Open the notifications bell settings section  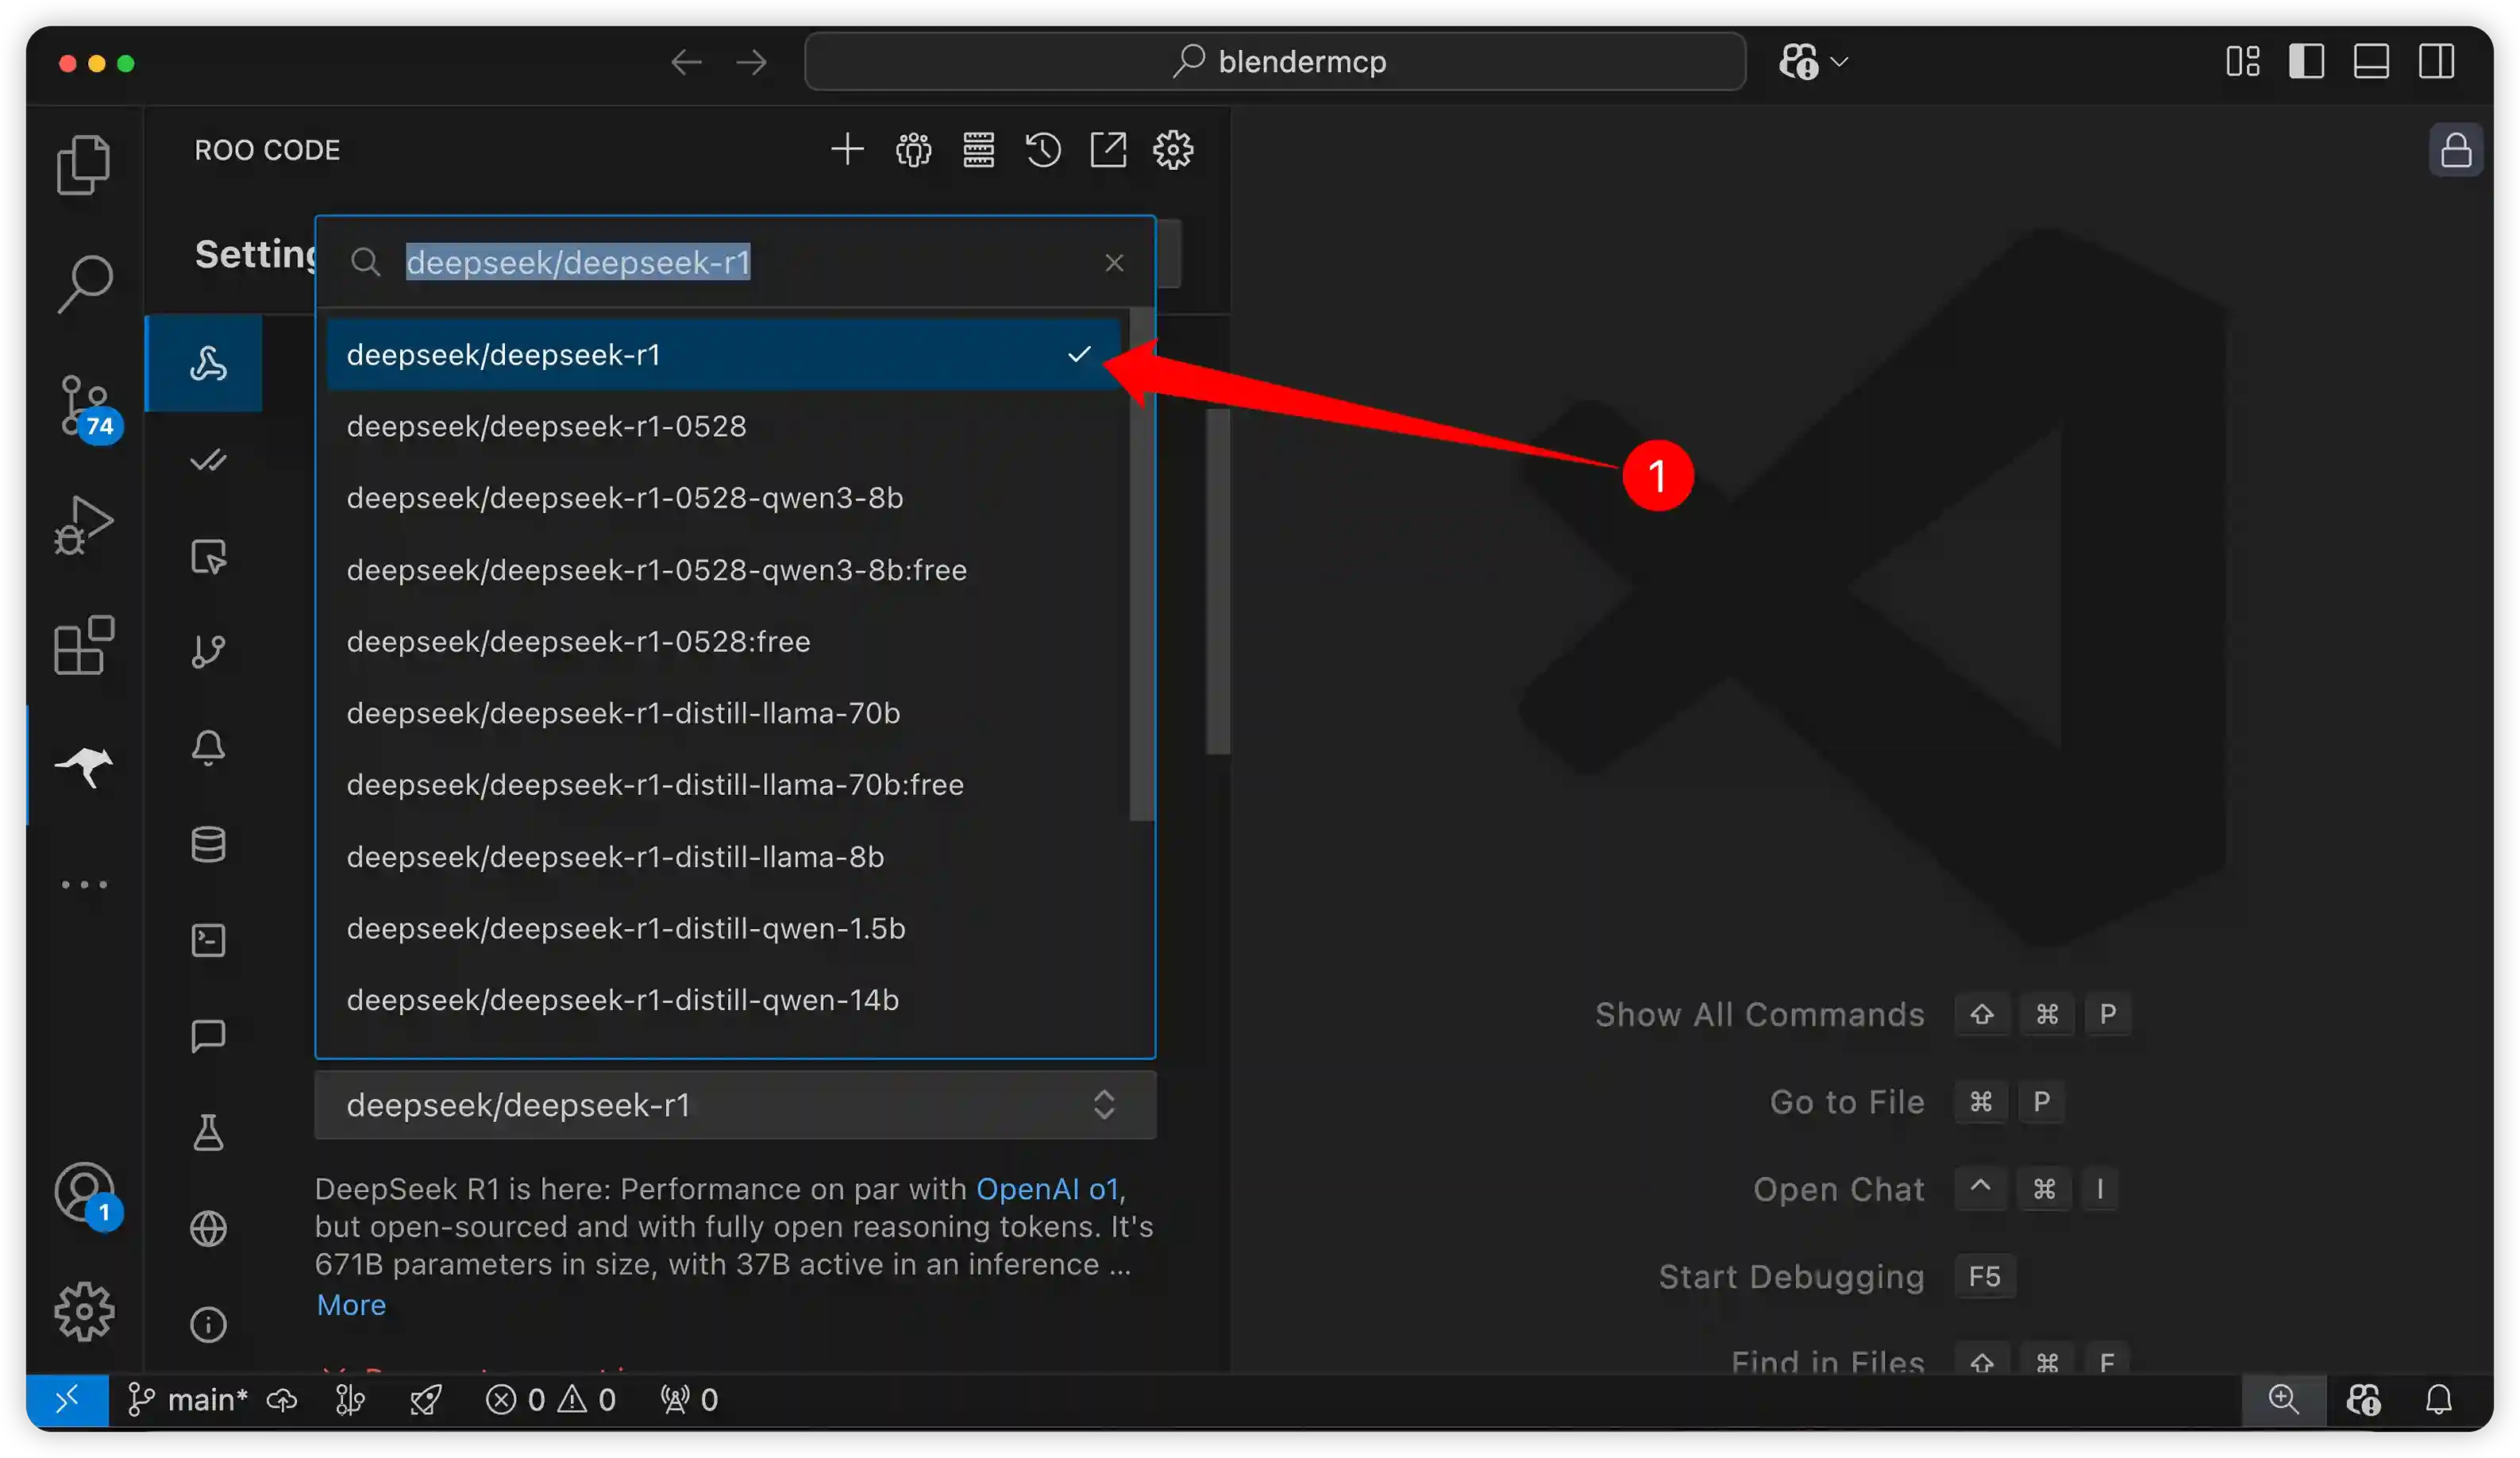207,747
